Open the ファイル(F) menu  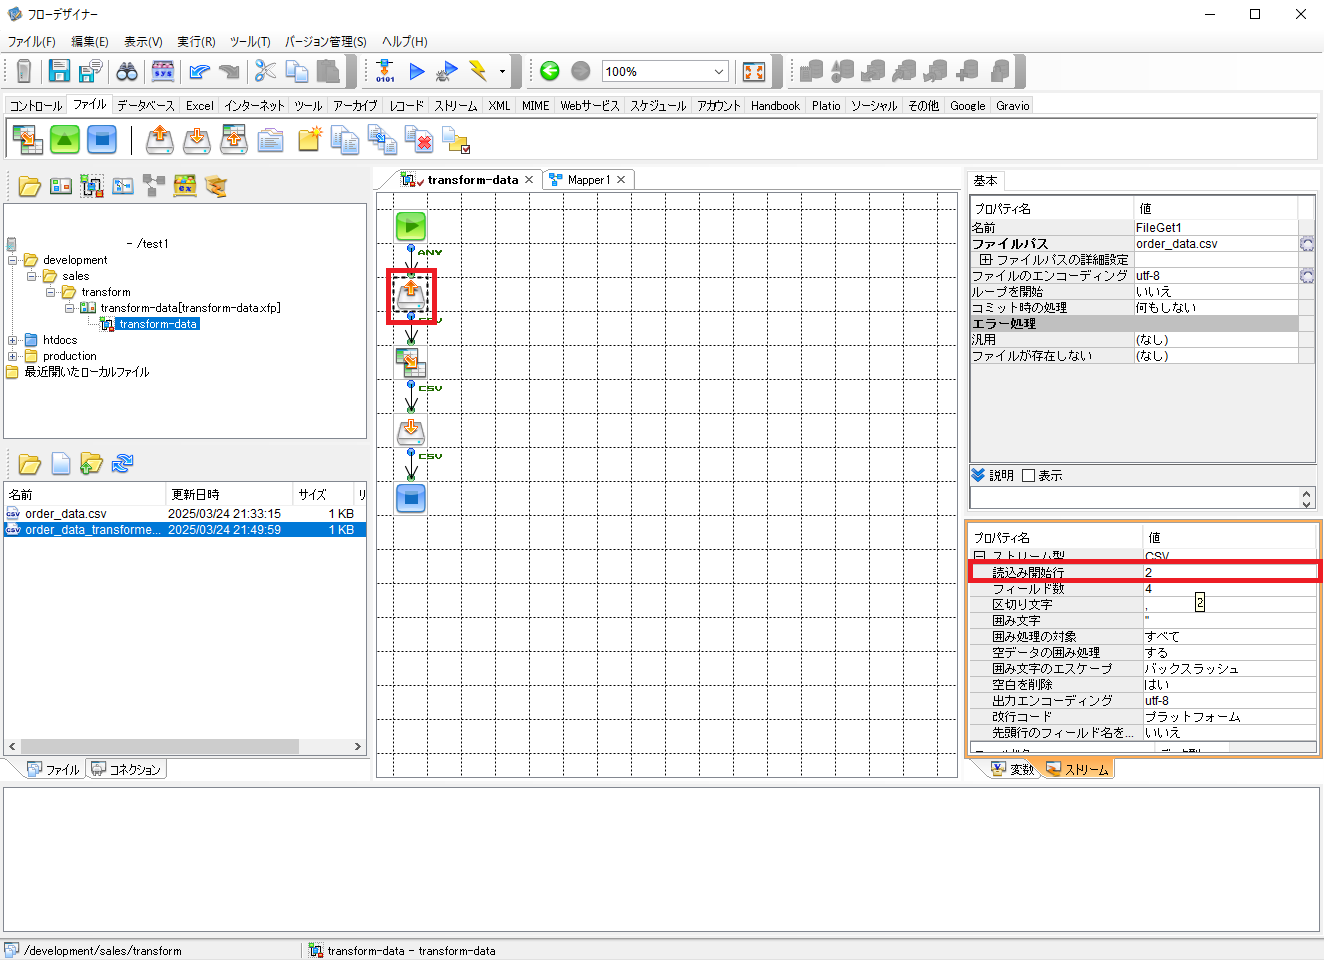pyautogui.click(x=32, y=42)
